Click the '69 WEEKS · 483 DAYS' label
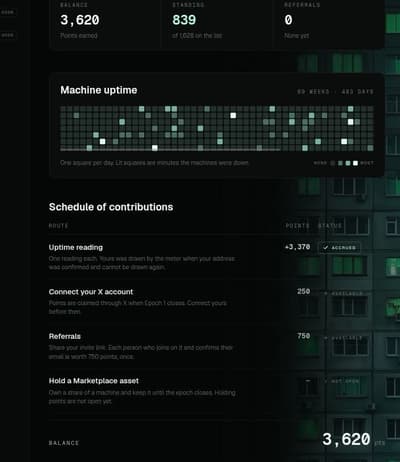The image size is (400, 462). coord(335,92)
